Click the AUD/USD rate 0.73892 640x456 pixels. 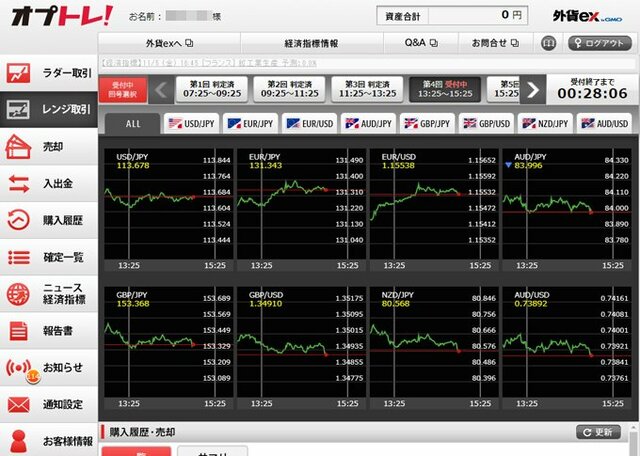click(531, 303)
